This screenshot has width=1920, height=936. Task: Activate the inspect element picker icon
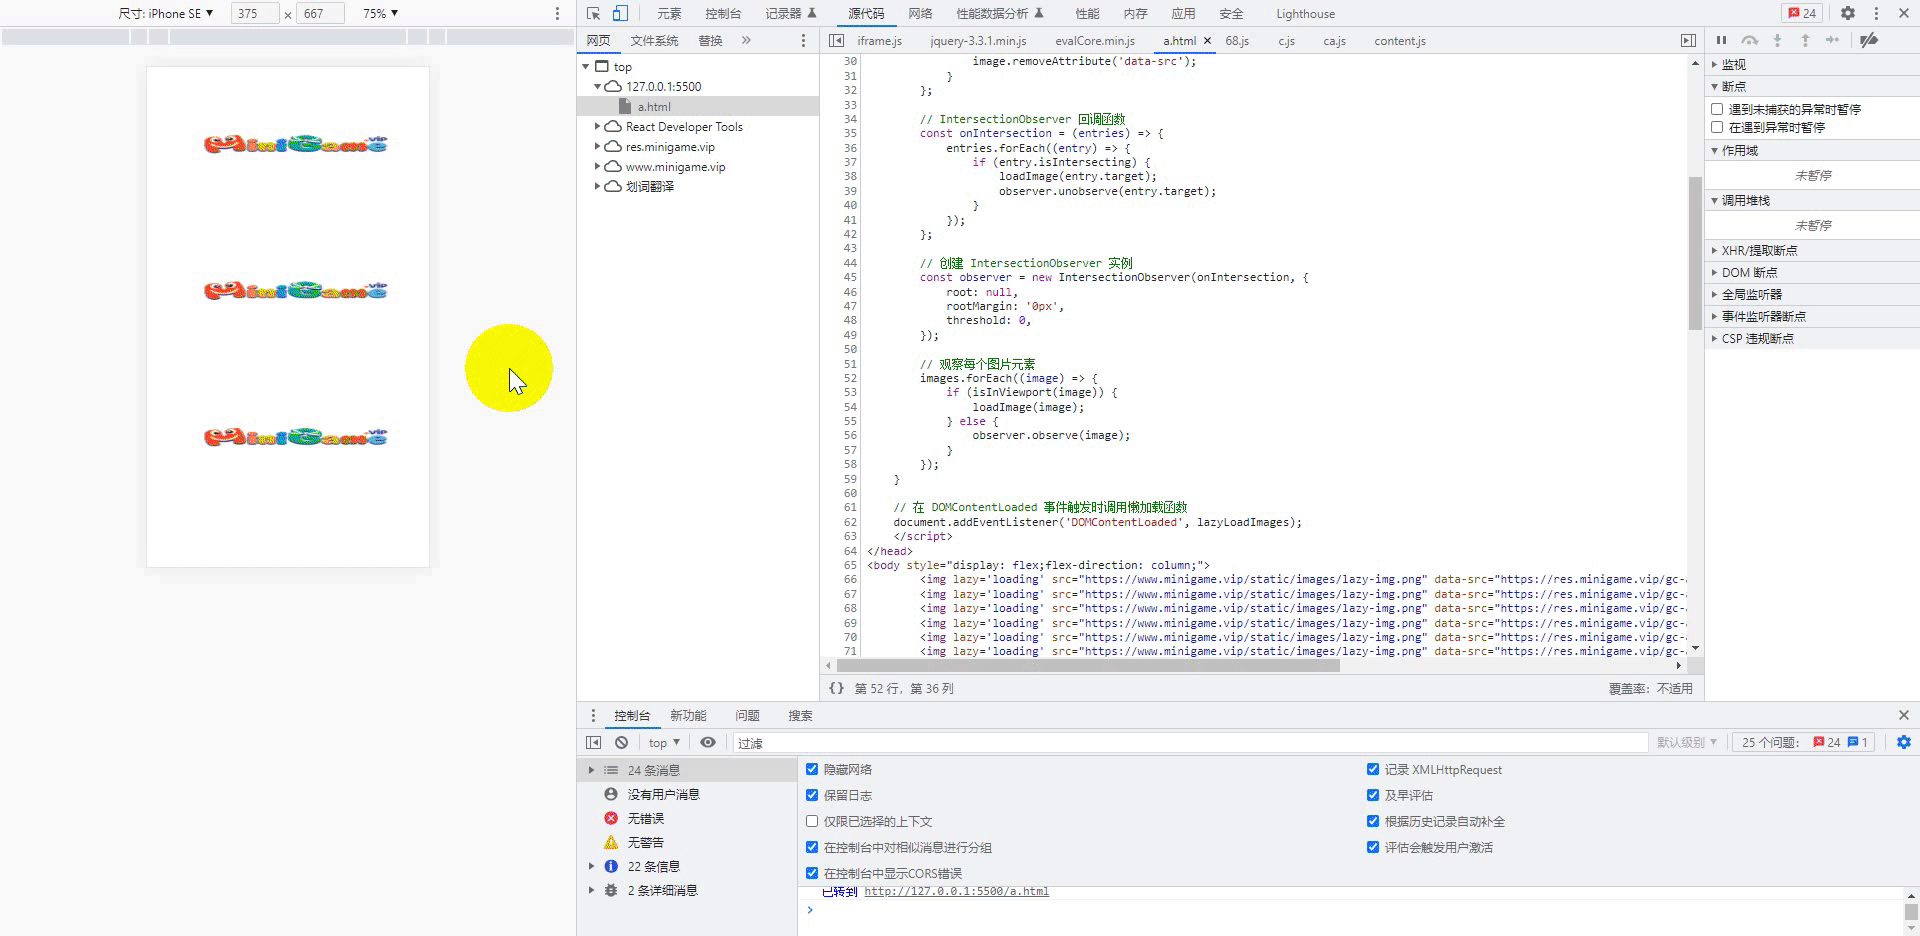pos(593,13)
